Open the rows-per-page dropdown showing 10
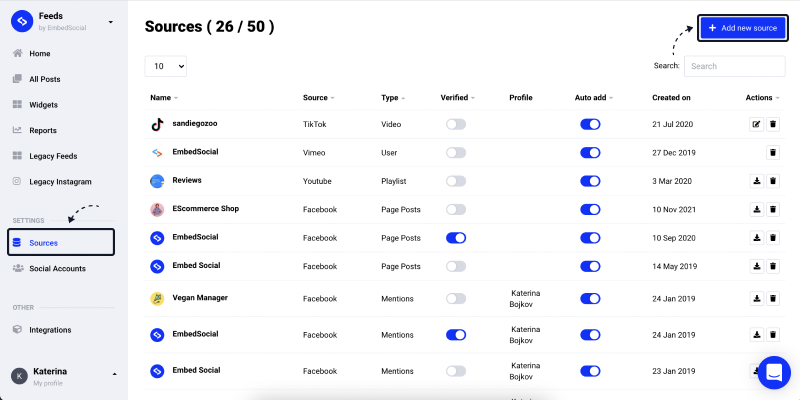 166,66
